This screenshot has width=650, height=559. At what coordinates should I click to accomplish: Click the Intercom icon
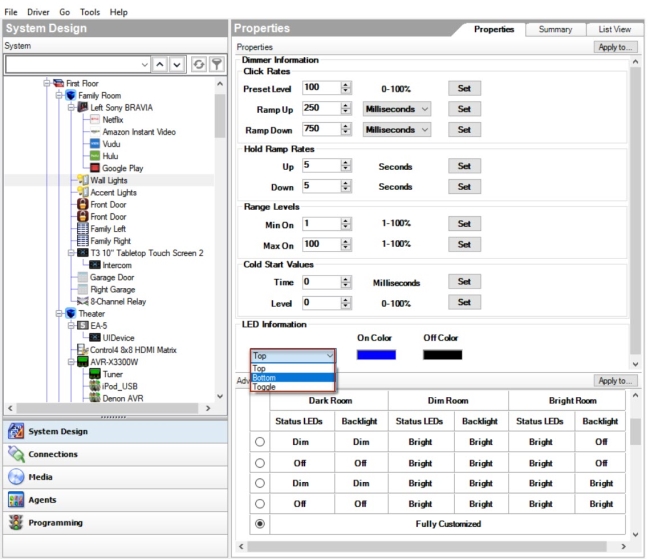point(95,265)
